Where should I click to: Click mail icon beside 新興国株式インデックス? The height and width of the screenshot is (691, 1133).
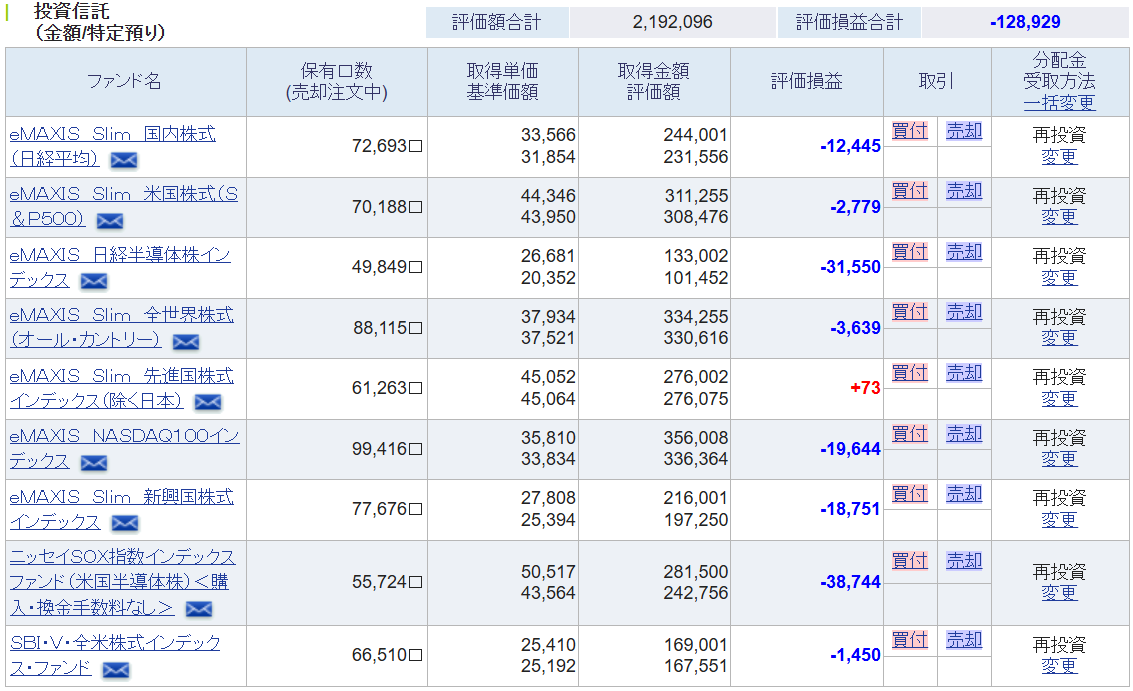click(x=125, y=523)
